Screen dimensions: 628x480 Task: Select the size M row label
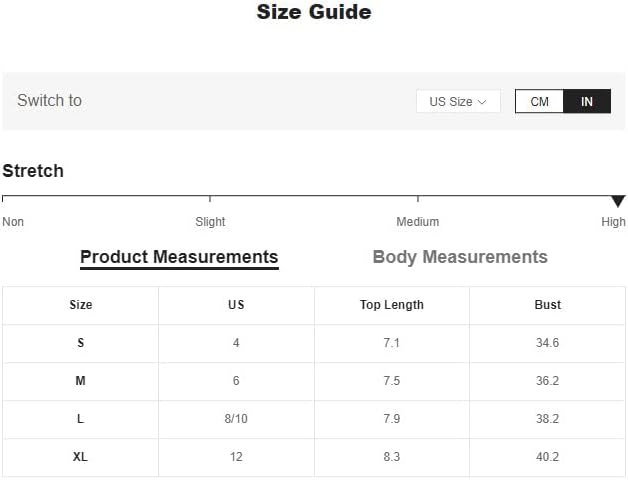[80, 381]
